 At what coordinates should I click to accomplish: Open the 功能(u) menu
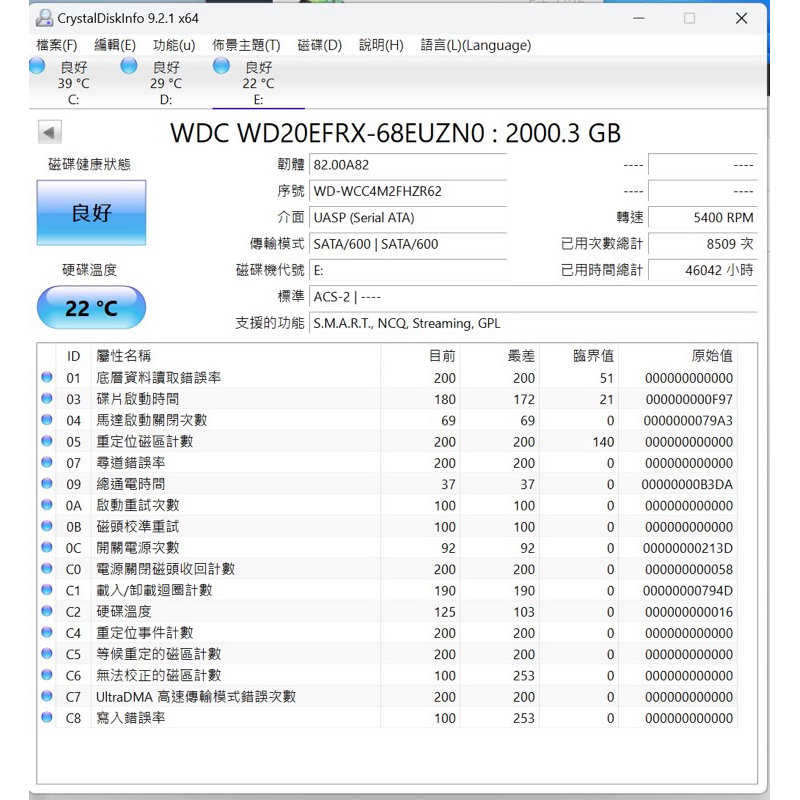click(173, 45)
